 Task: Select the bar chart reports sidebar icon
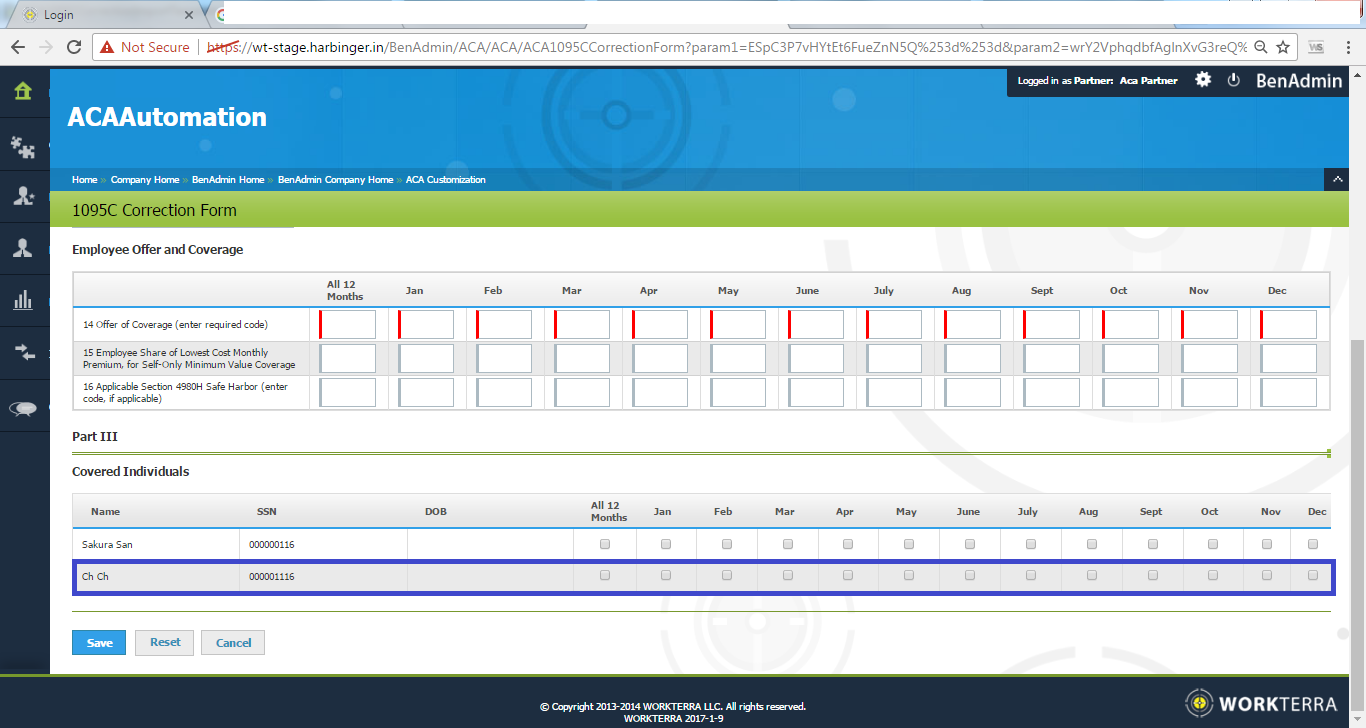point(23,300)
